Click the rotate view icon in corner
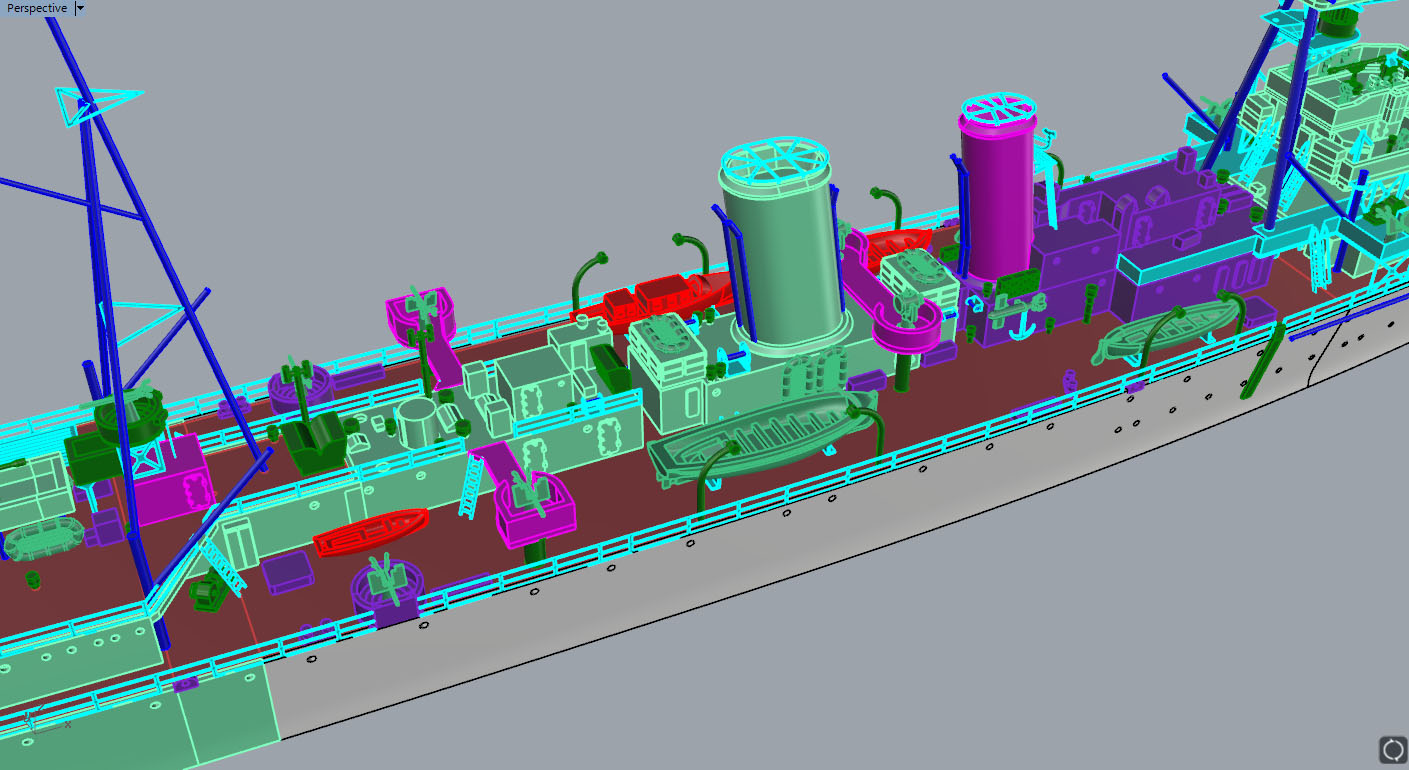The height and width of the screenshot is (770, 1409). tap(1392, 749)
